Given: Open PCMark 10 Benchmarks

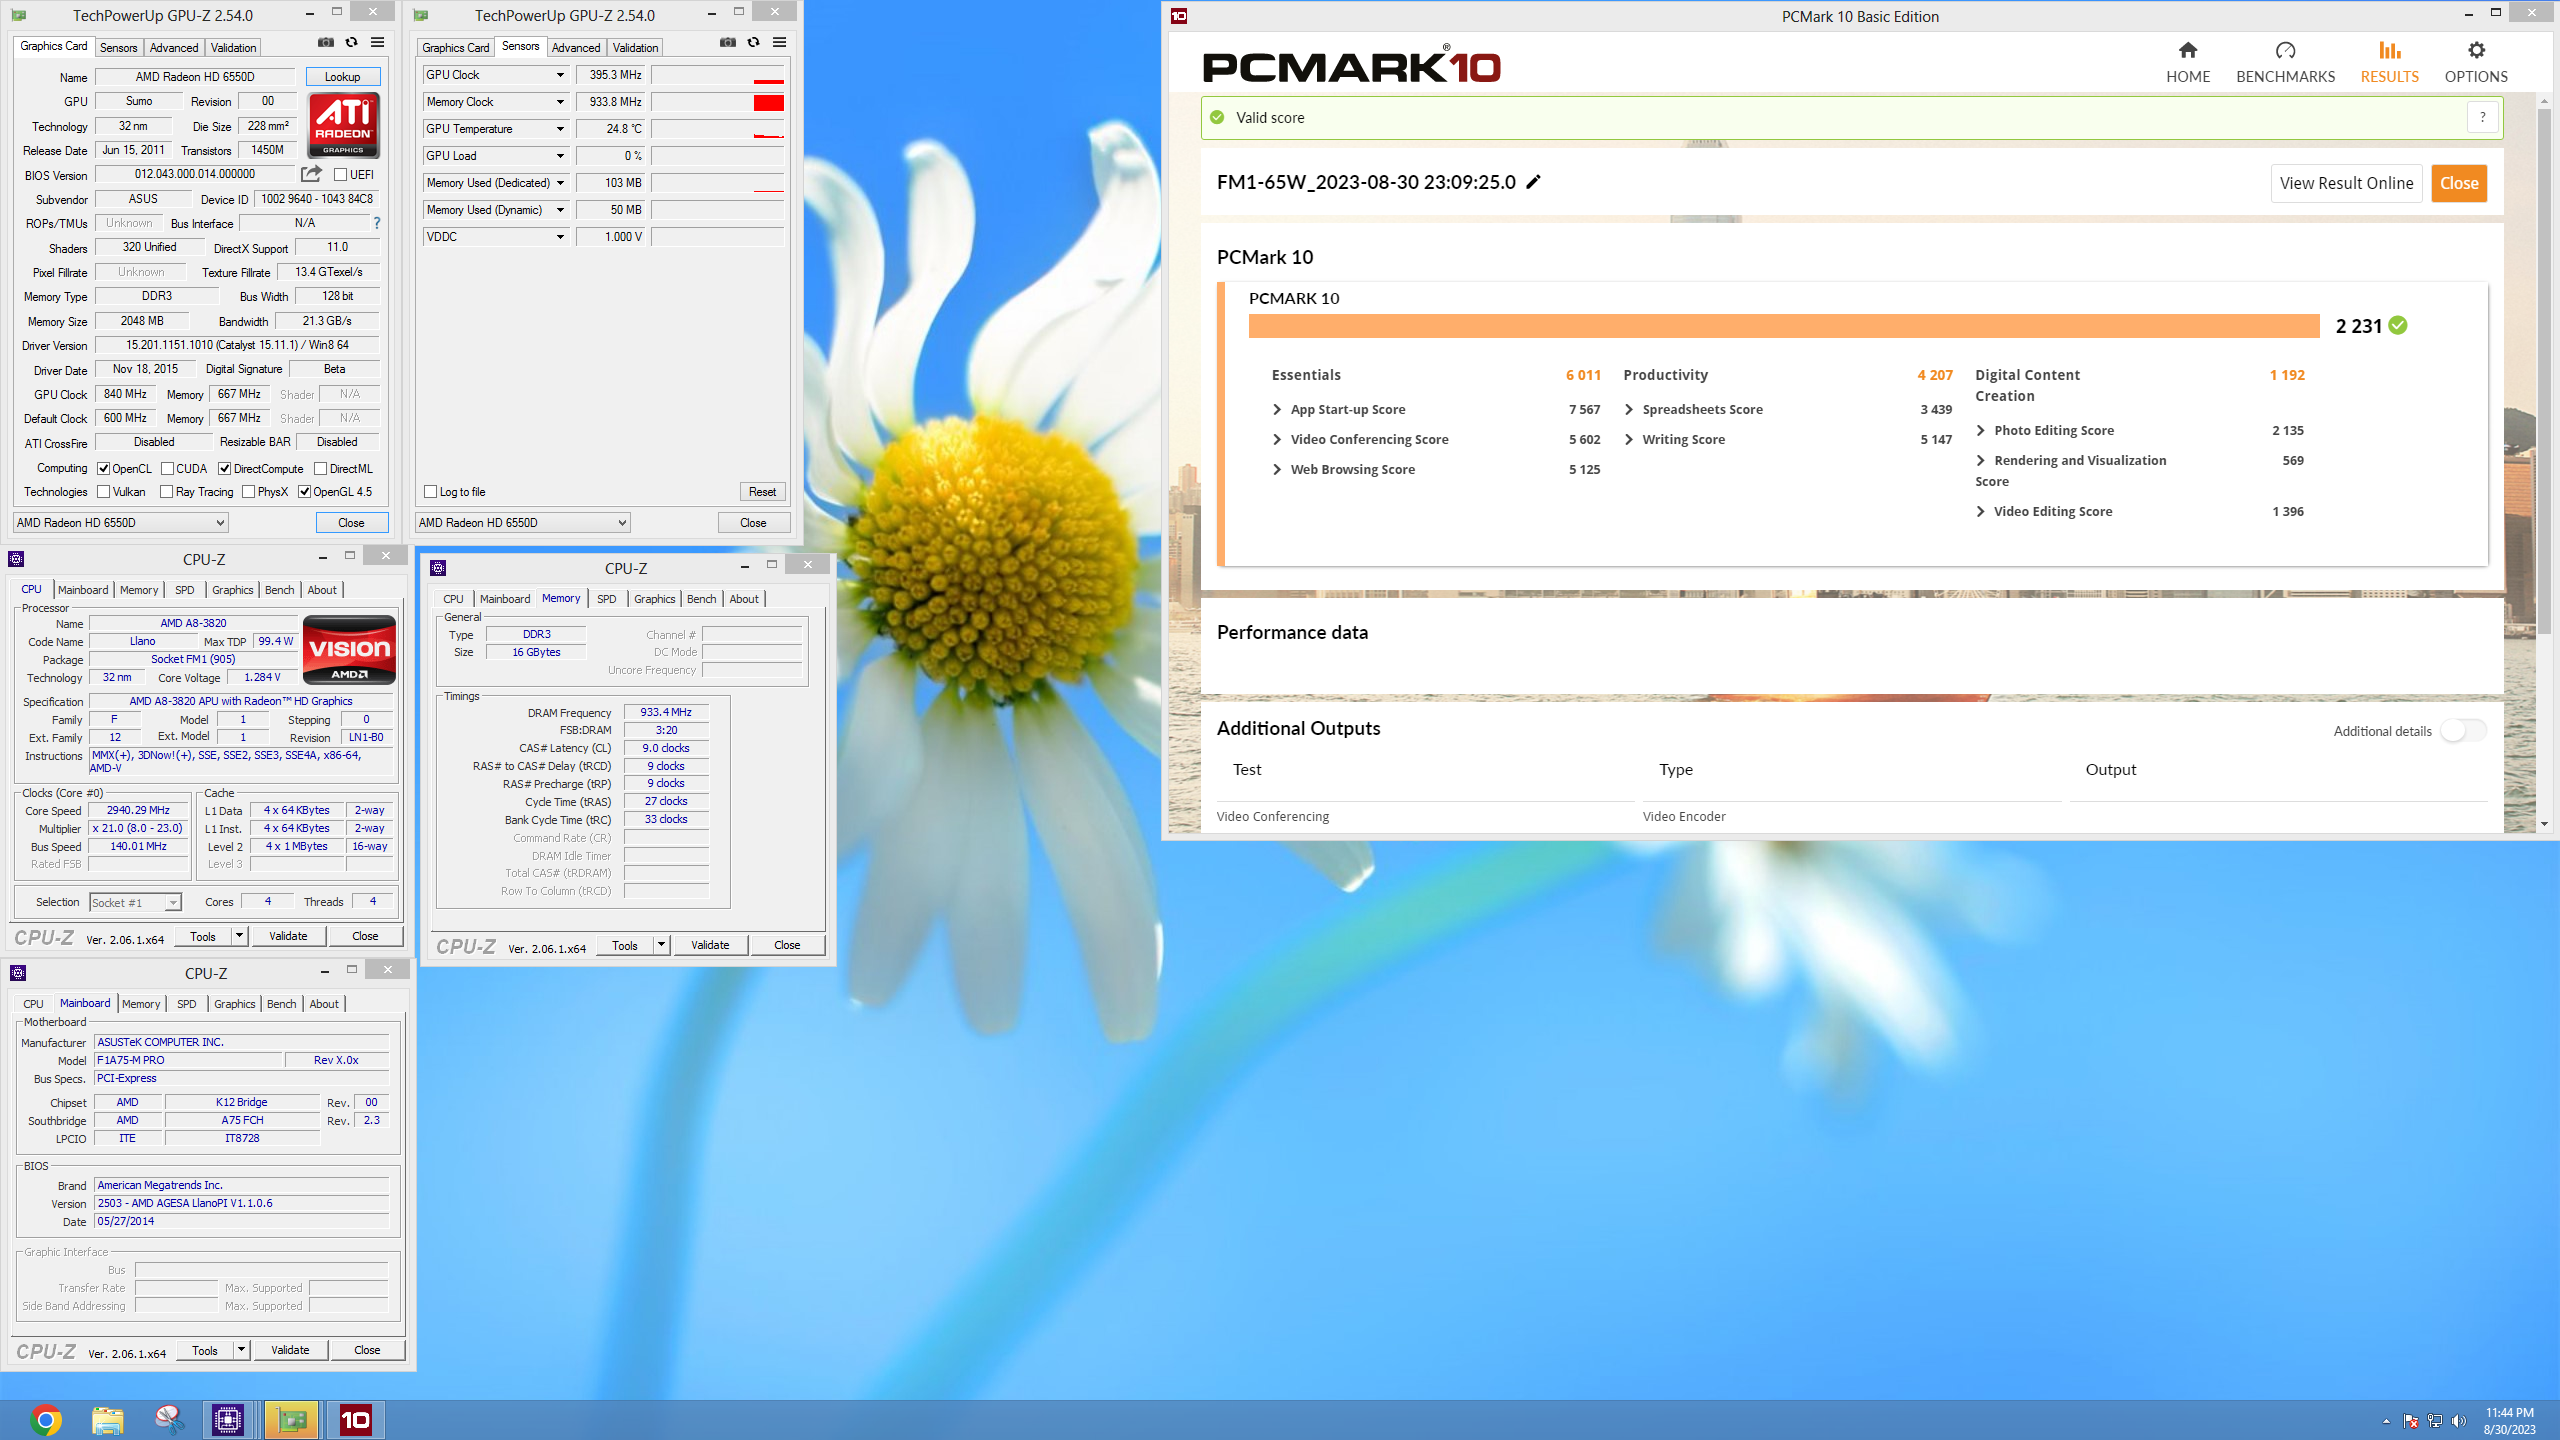Looking at the screenshot, I should [x=2285, y=62].
